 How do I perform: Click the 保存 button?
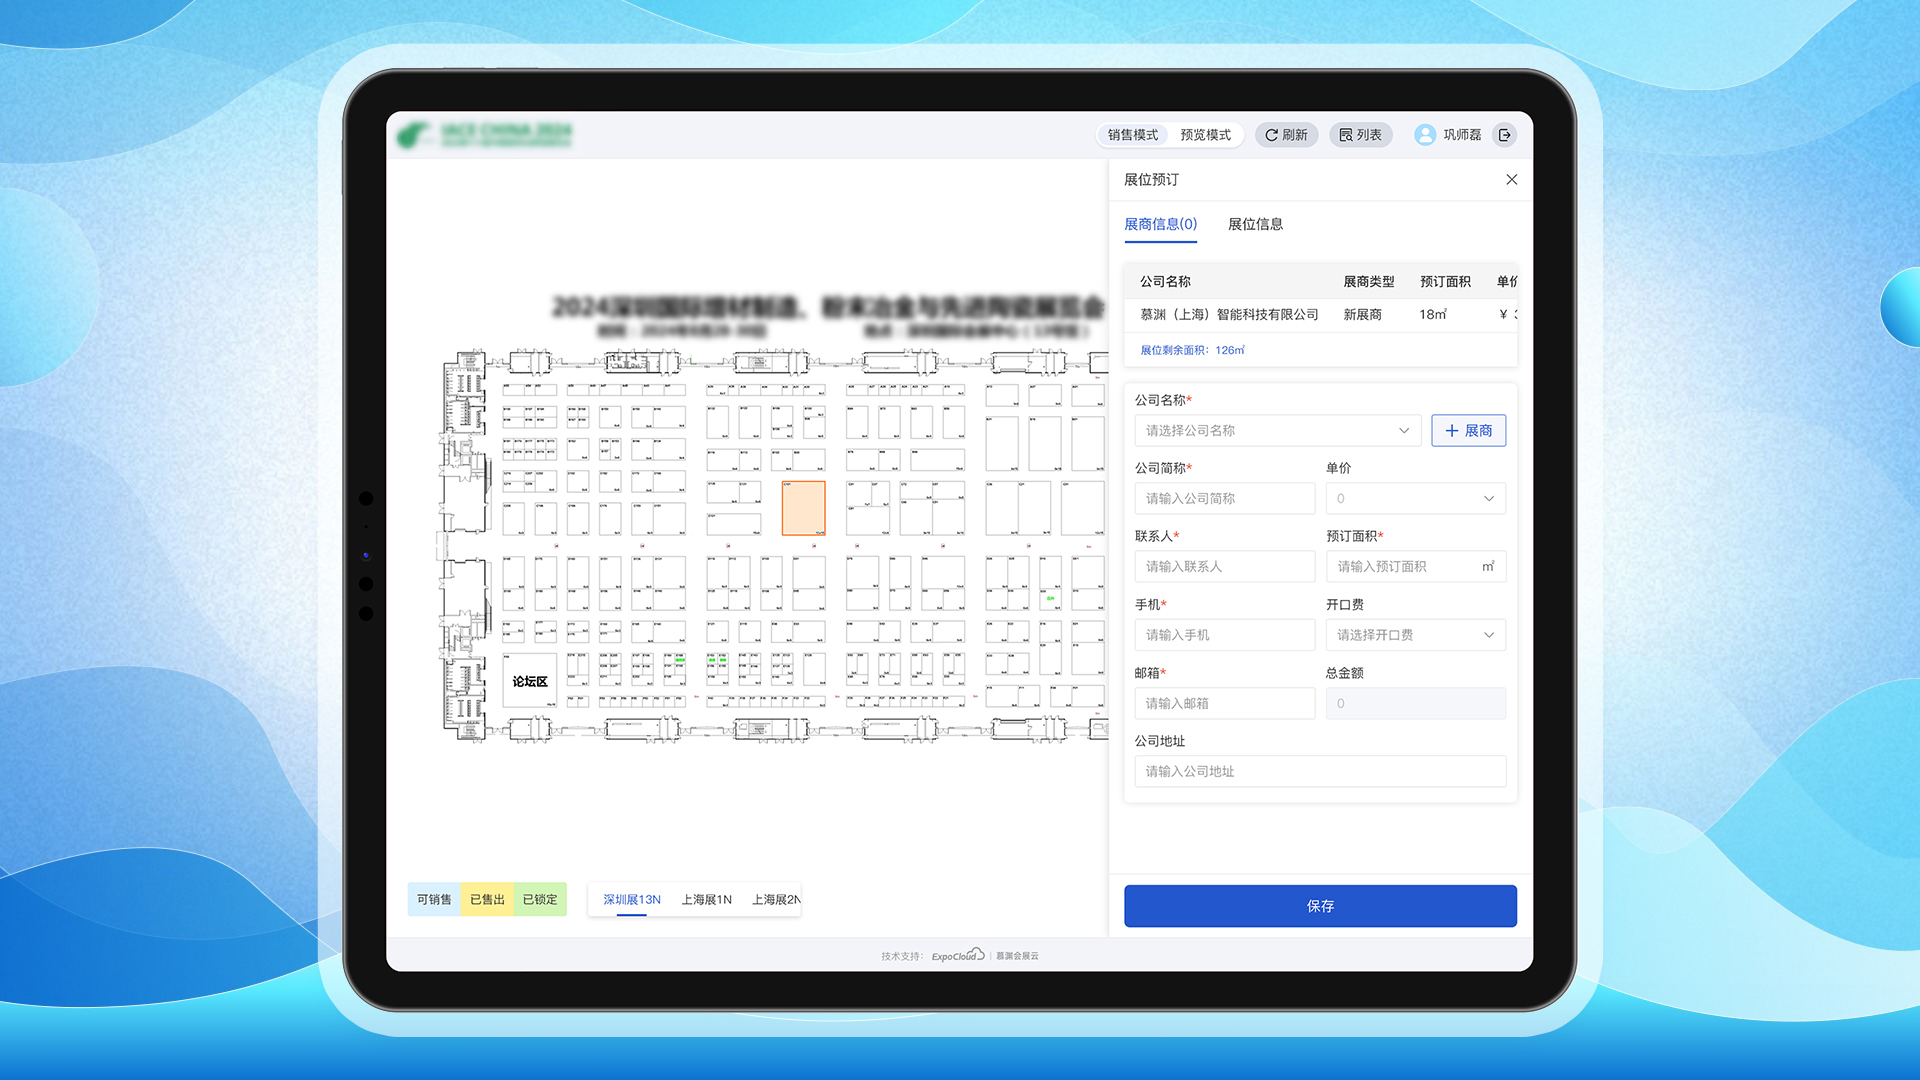pyautogui.click(x=1320, y=906)
